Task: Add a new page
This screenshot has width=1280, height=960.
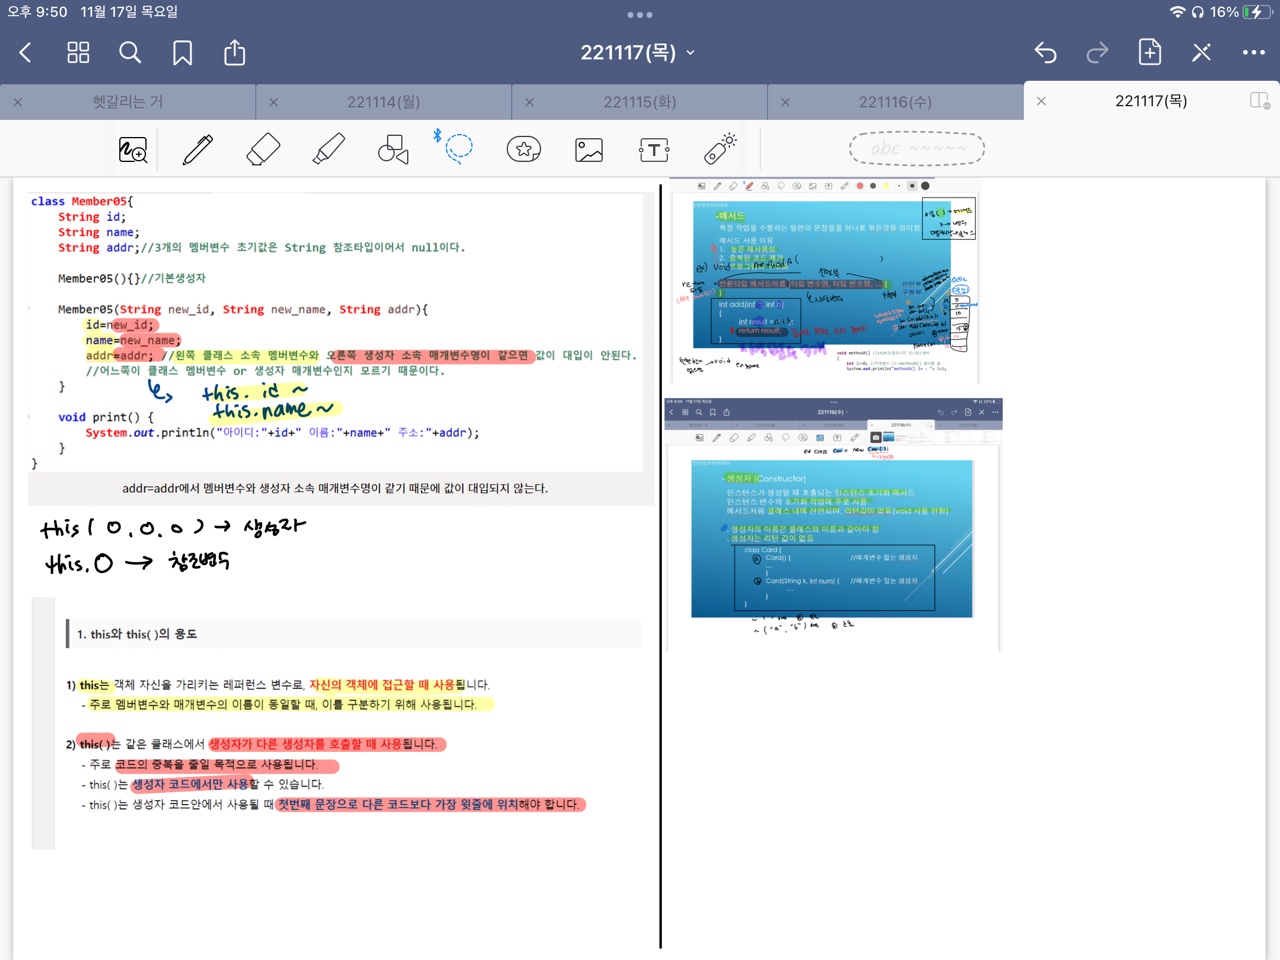Action: tap(1150, 52)
